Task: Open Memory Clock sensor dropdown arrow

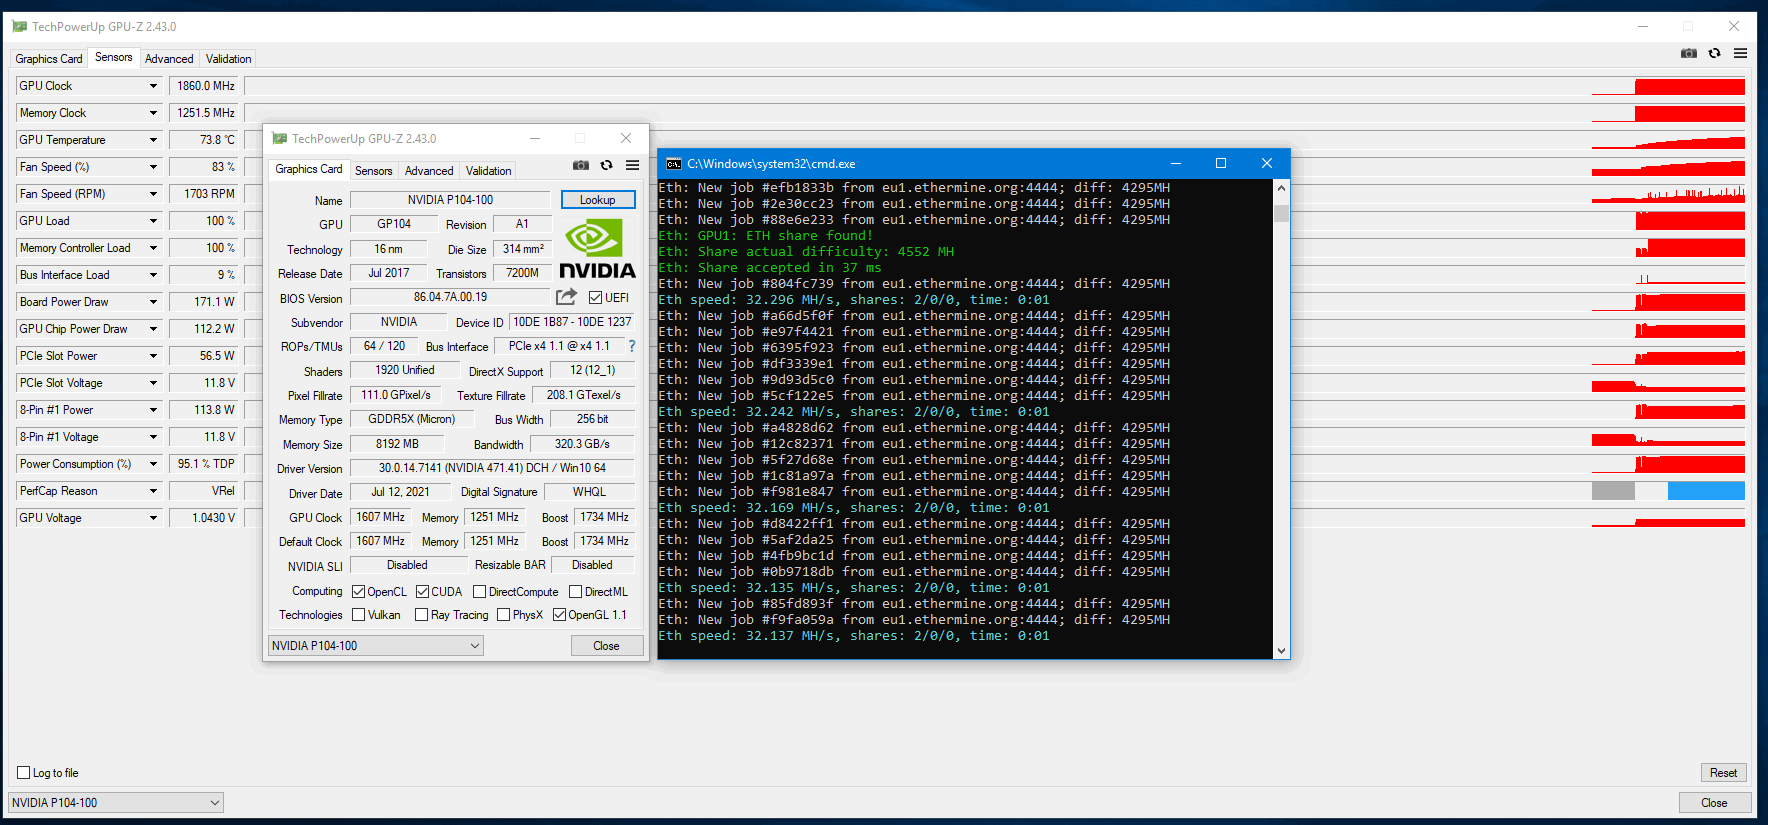Action: 153,113
